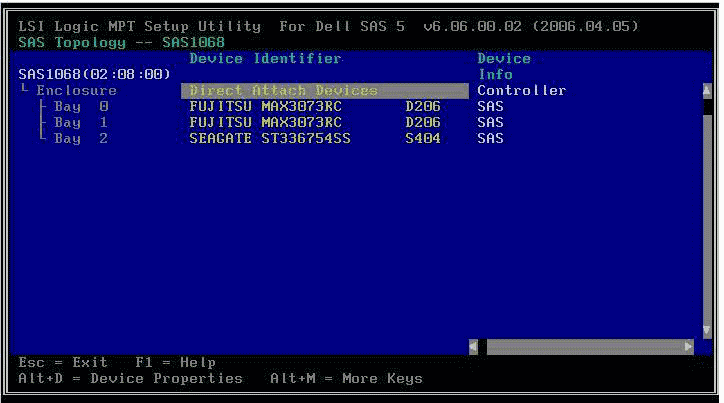Image resolution: width=724 pixels, height=403 pixels.
Task: Click the vertical scrollbar down arrow
Action: click(x=707, y=331)
